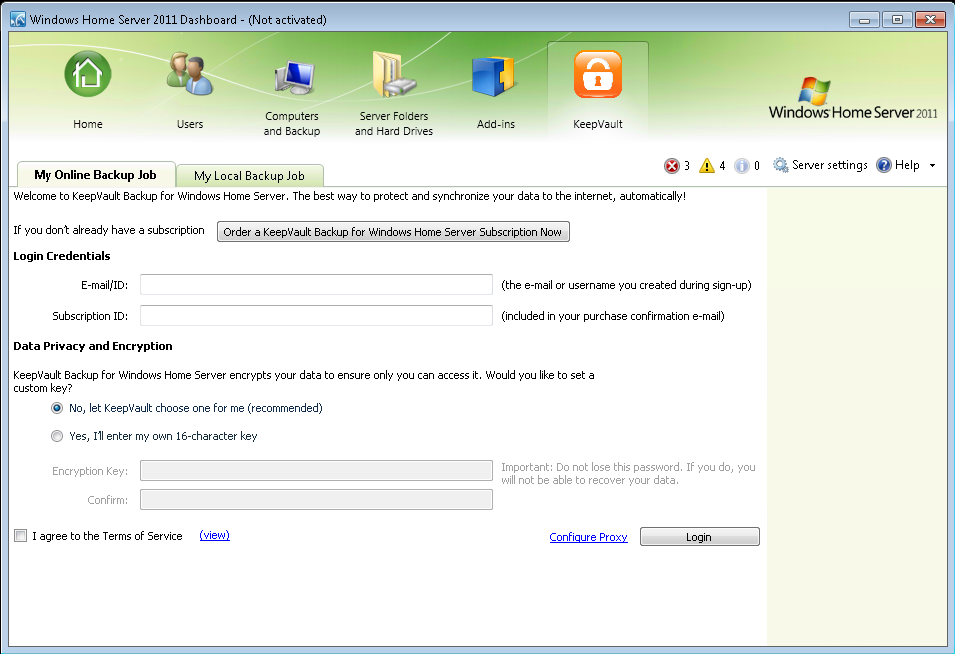Open the Terms of Service (view) link
The height and width of the screenshot is (654, 955).
(214, 535)
